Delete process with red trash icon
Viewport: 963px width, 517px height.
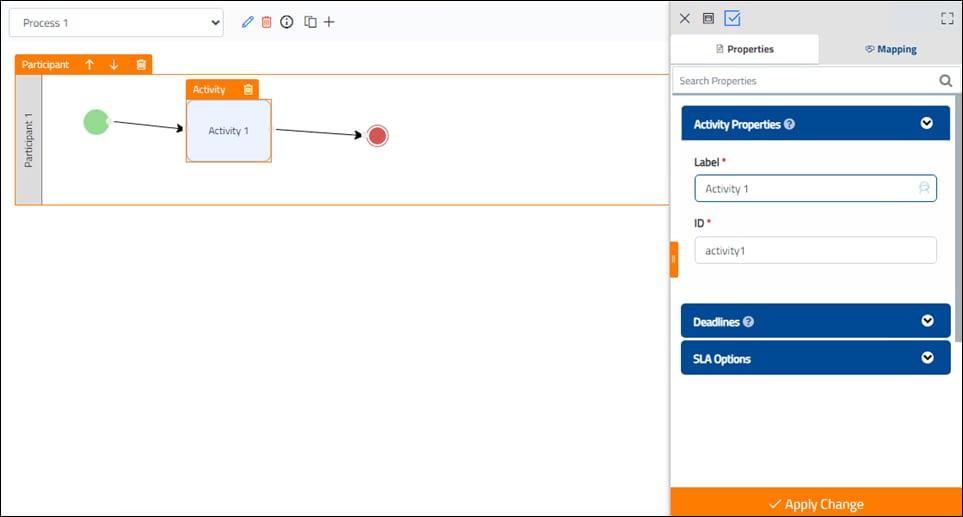click(267, 22)
